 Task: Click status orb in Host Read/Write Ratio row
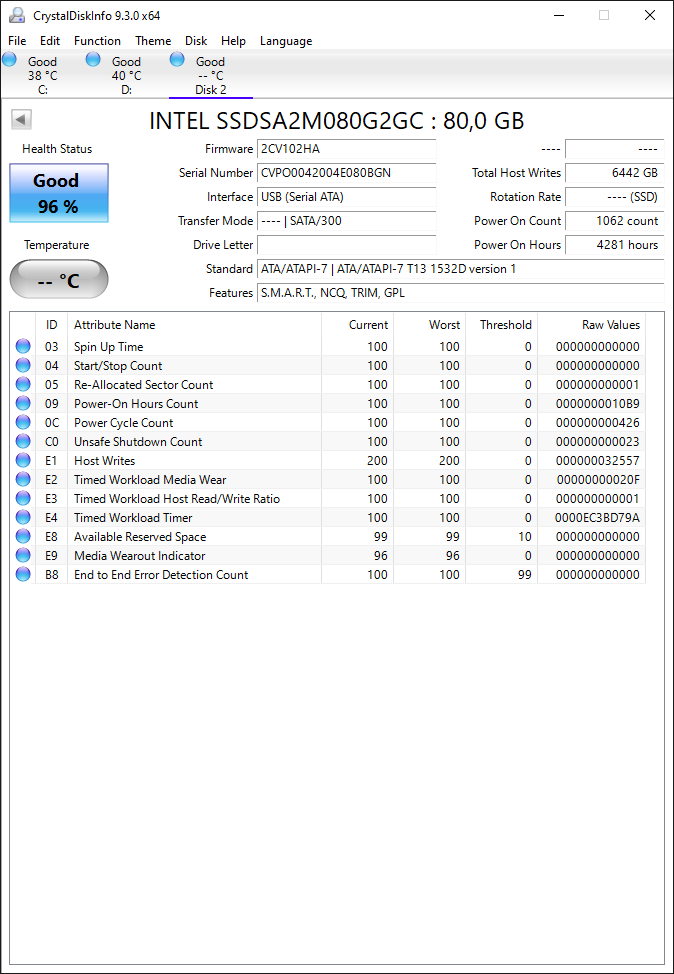coord(23,498)
